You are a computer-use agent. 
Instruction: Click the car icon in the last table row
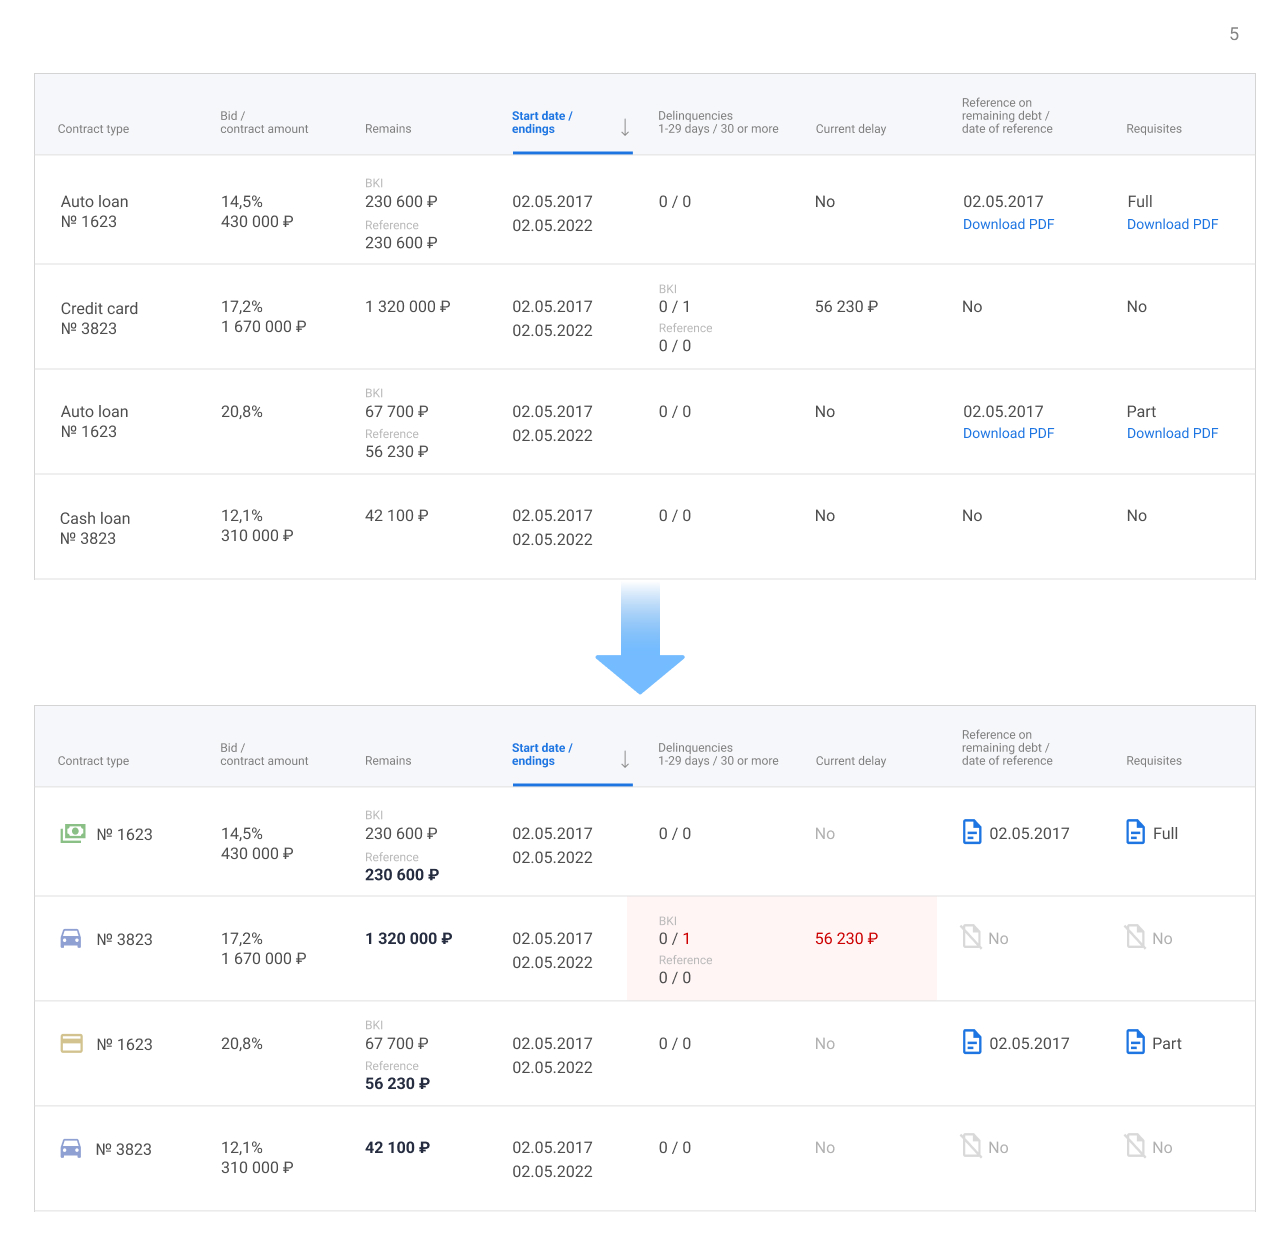coord(71,1149)
